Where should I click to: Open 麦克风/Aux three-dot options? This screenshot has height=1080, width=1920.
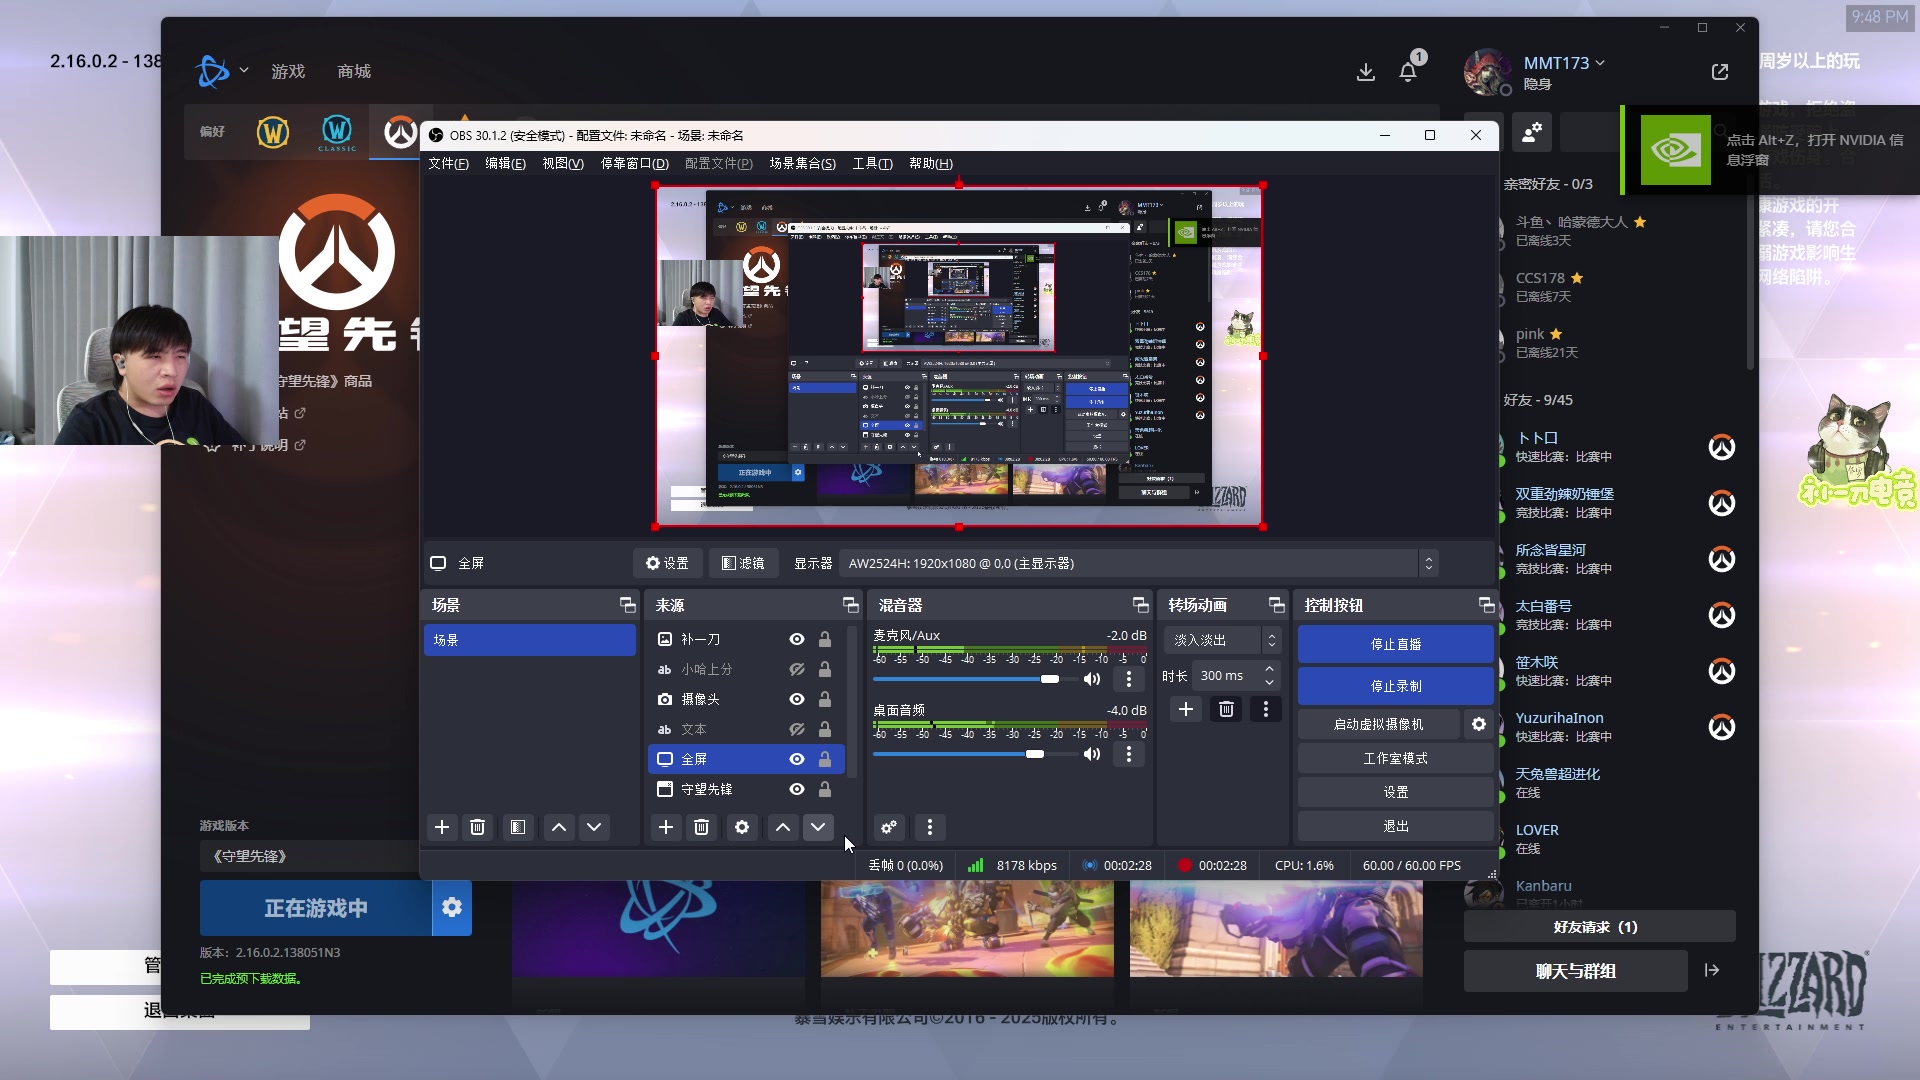1129,679
